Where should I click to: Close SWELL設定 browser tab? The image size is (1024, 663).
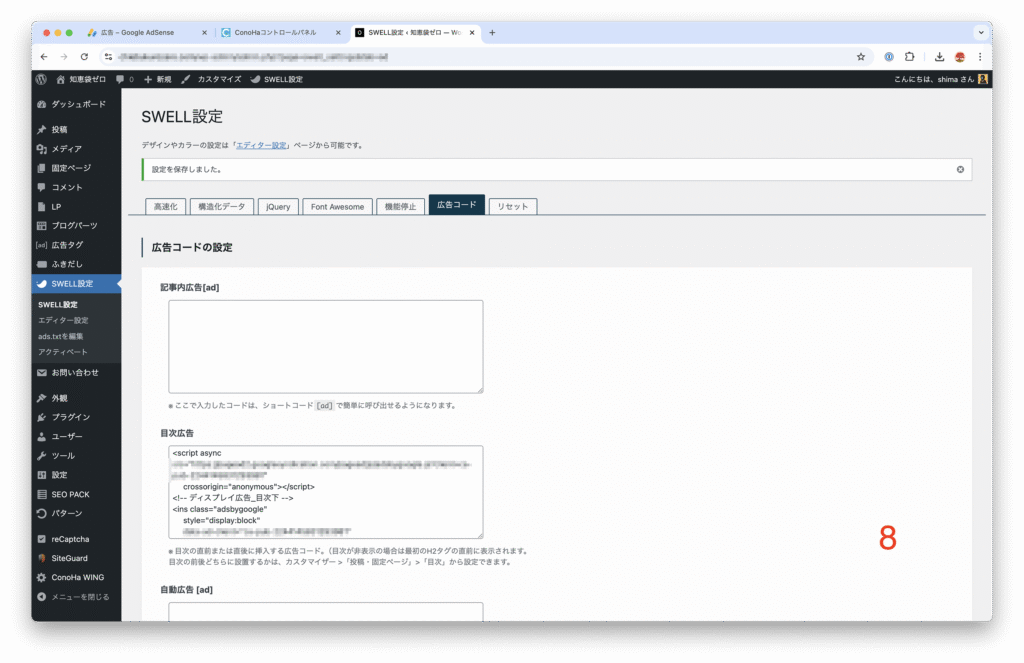click(x=472, y=32)
